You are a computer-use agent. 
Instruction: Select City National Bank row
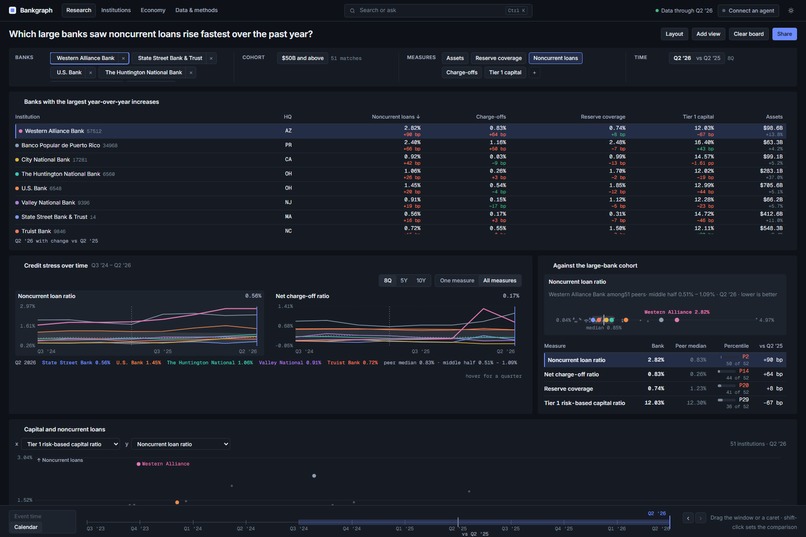(x=400, y=160)
